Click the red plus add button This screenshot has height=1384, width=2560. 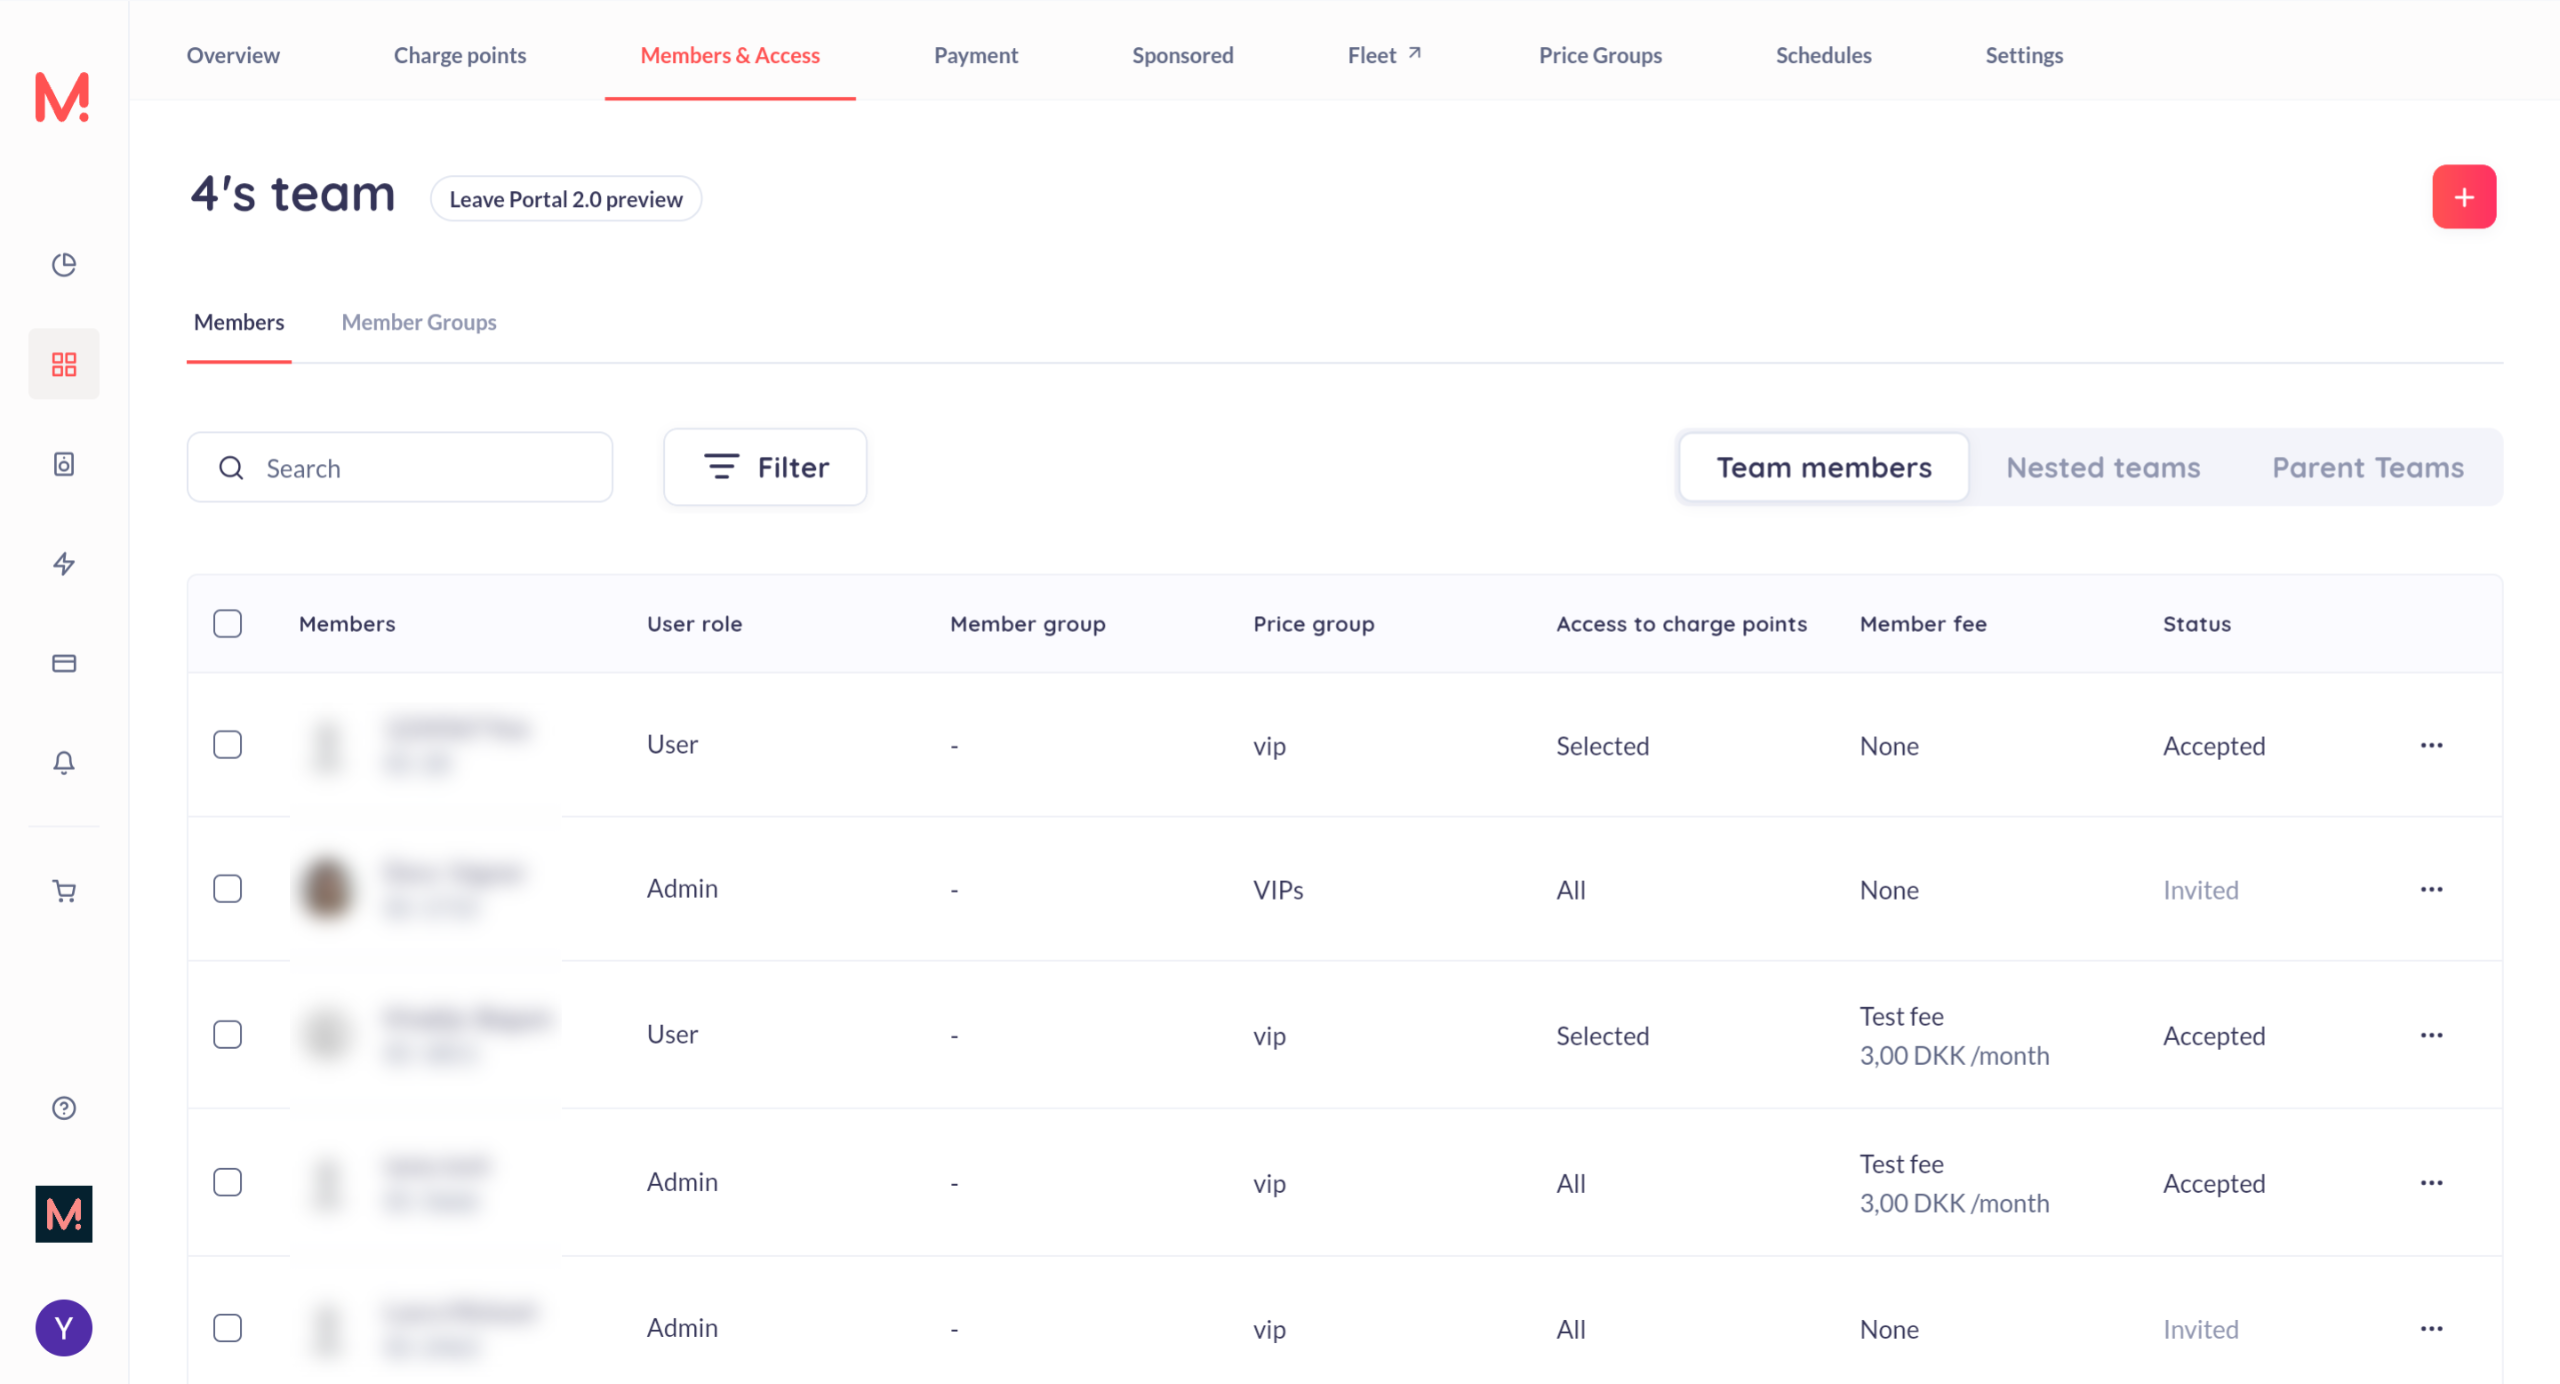2464,197
